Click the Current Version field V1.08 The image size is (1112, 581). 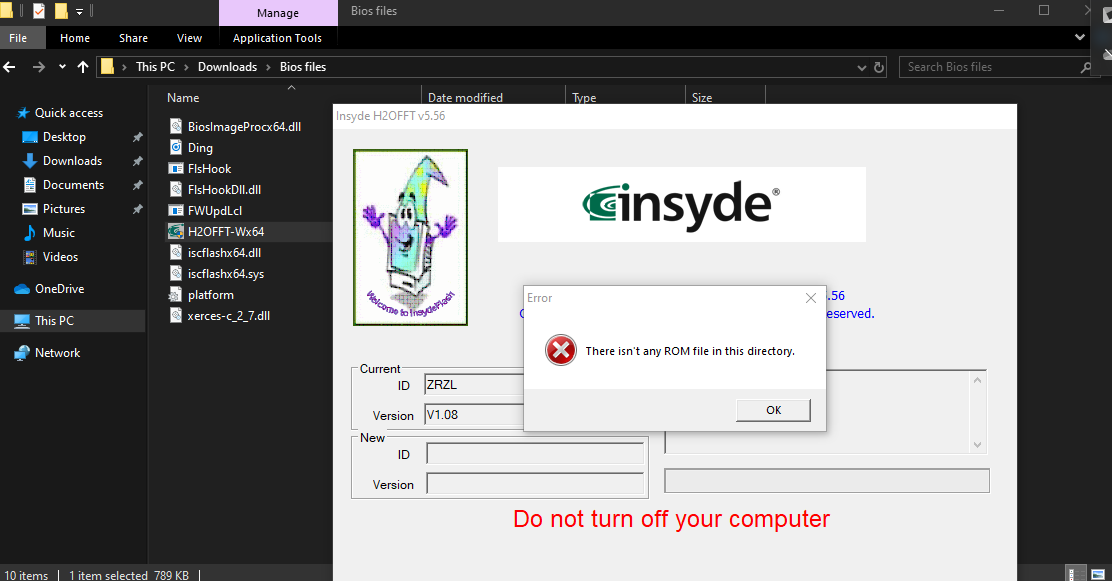[x=474, y=415]
